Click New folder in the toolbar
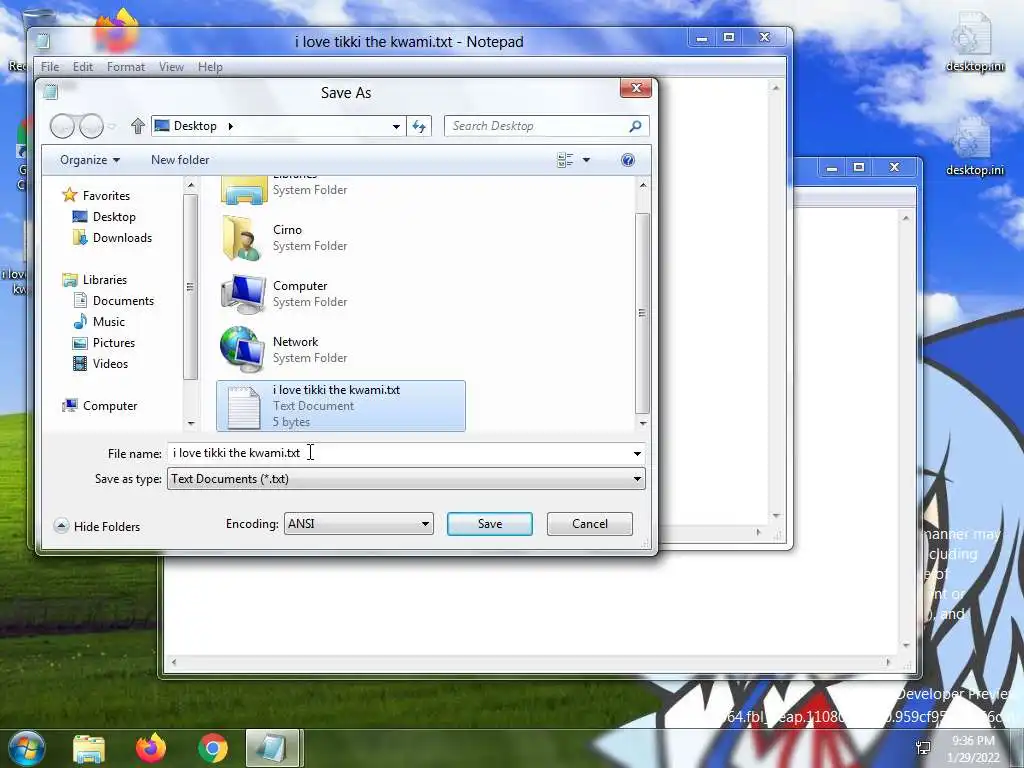 [x=180, y=160]
